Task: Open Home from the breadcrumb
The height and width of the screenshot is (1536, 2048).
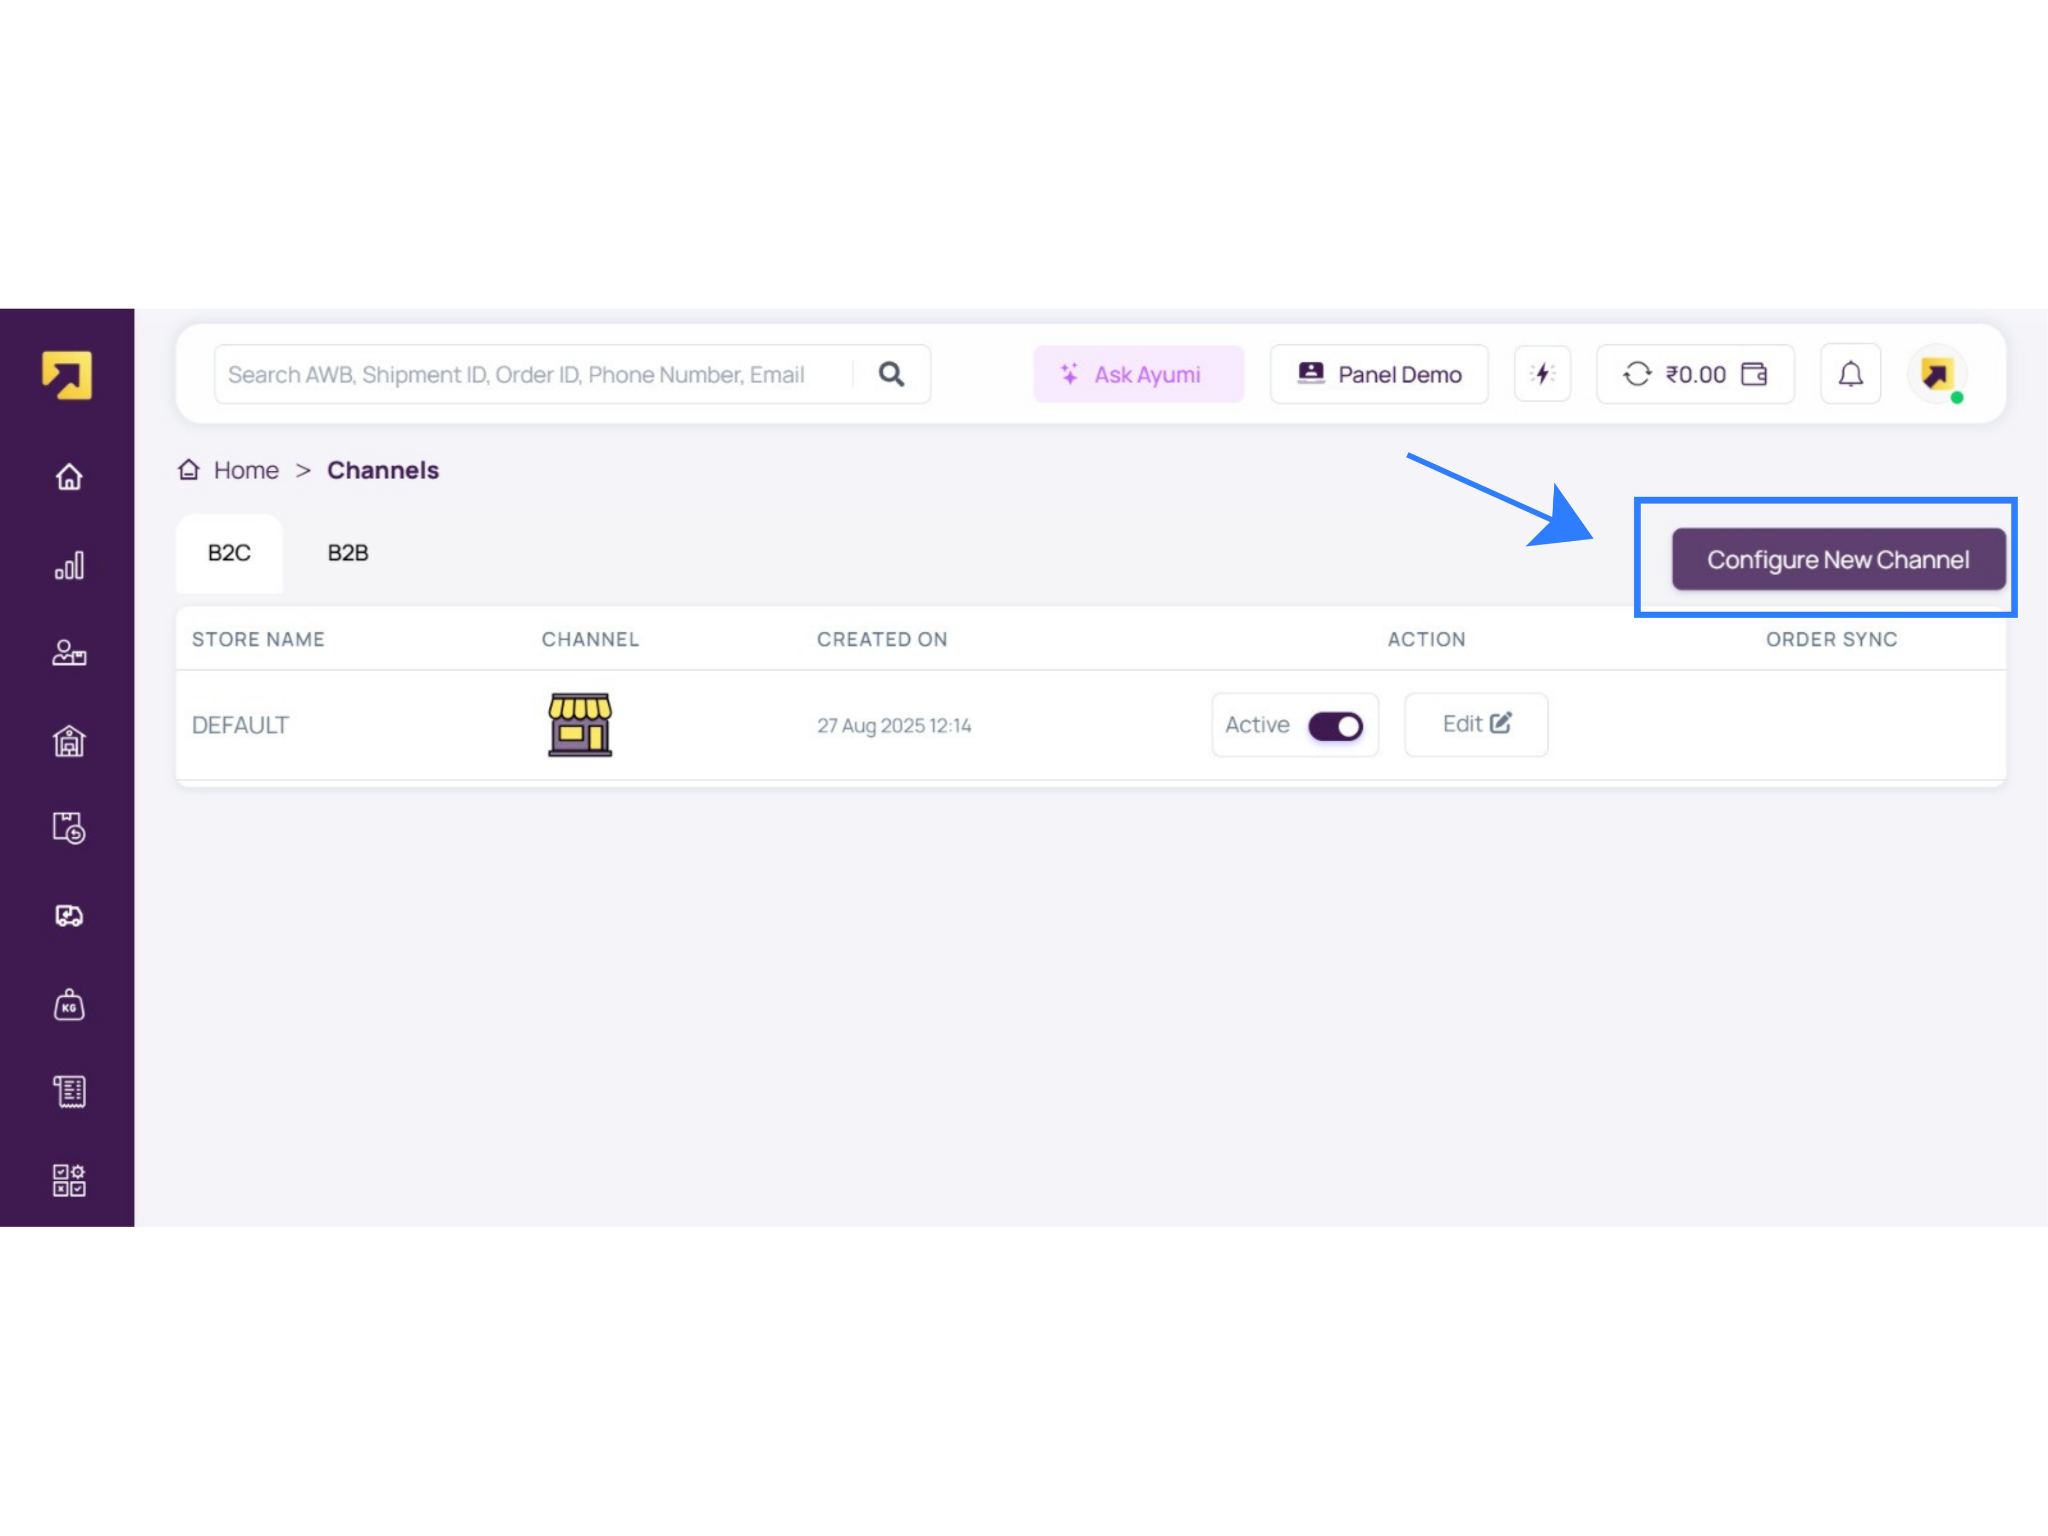Action: [x=246, y=470]
